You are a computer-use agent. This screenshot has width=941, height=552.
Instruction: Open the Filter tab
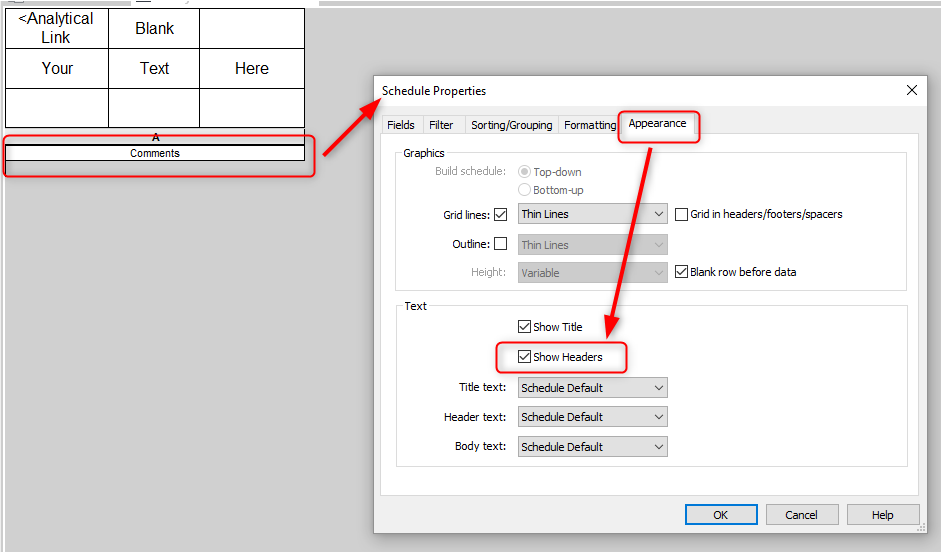coord(441,125)
